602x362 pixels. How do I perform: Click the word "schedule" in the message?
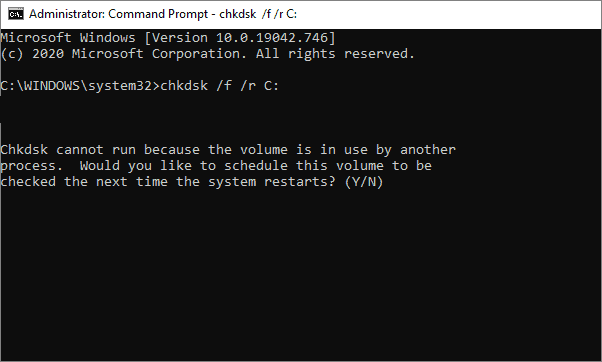(x=256, y=165)
